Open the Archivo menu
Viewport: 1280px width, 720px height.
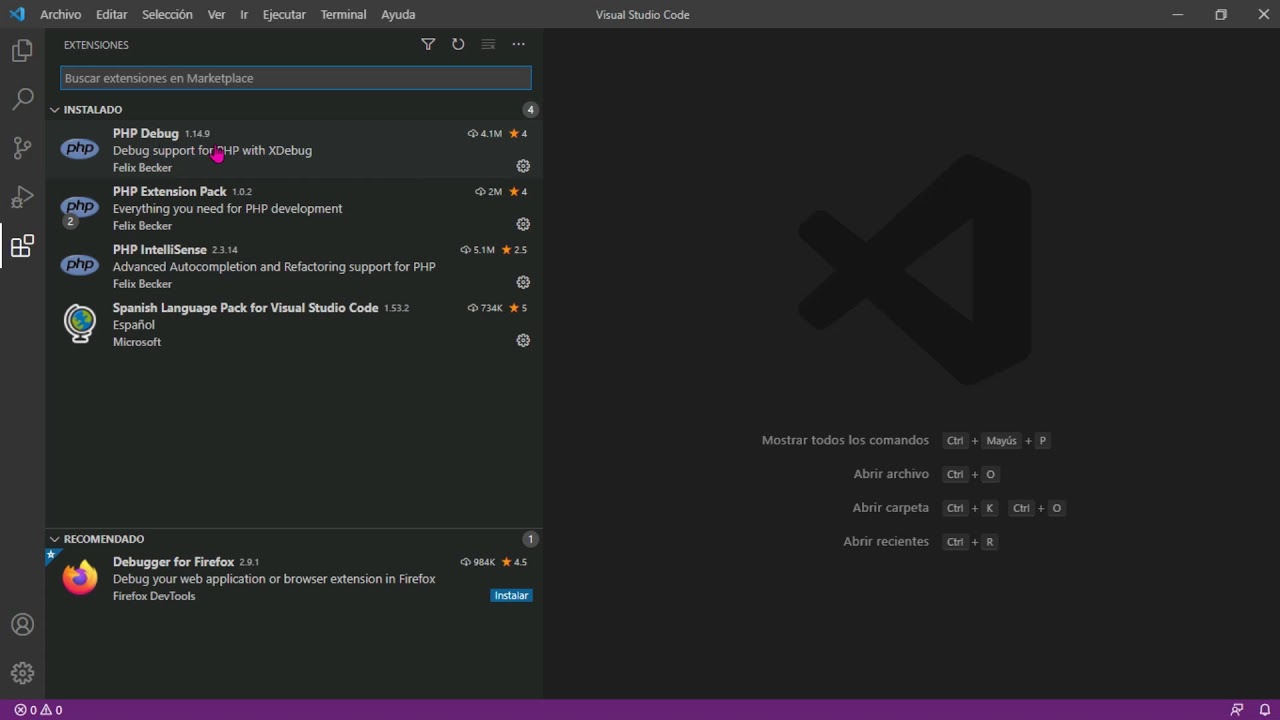(61, 15)
